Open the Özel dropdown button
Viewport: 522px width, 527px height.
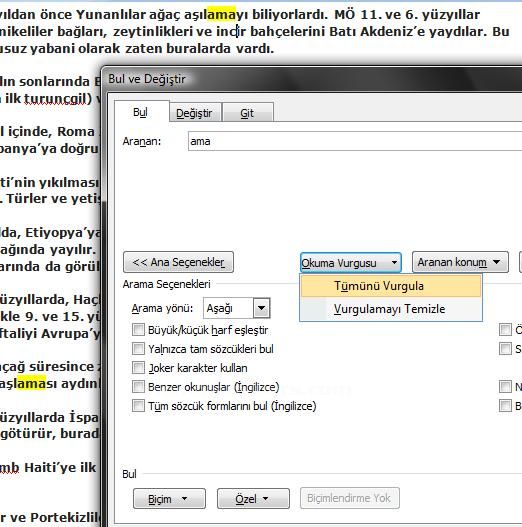(x=253, y=499)
